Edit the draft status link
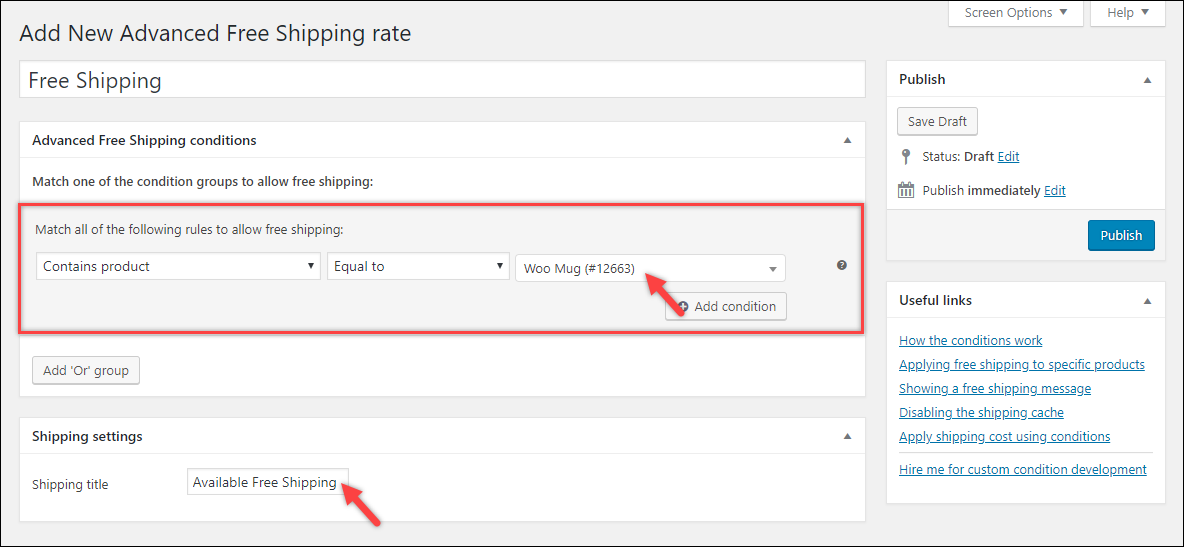1184x547 pixels. [x=1008, y=157]
